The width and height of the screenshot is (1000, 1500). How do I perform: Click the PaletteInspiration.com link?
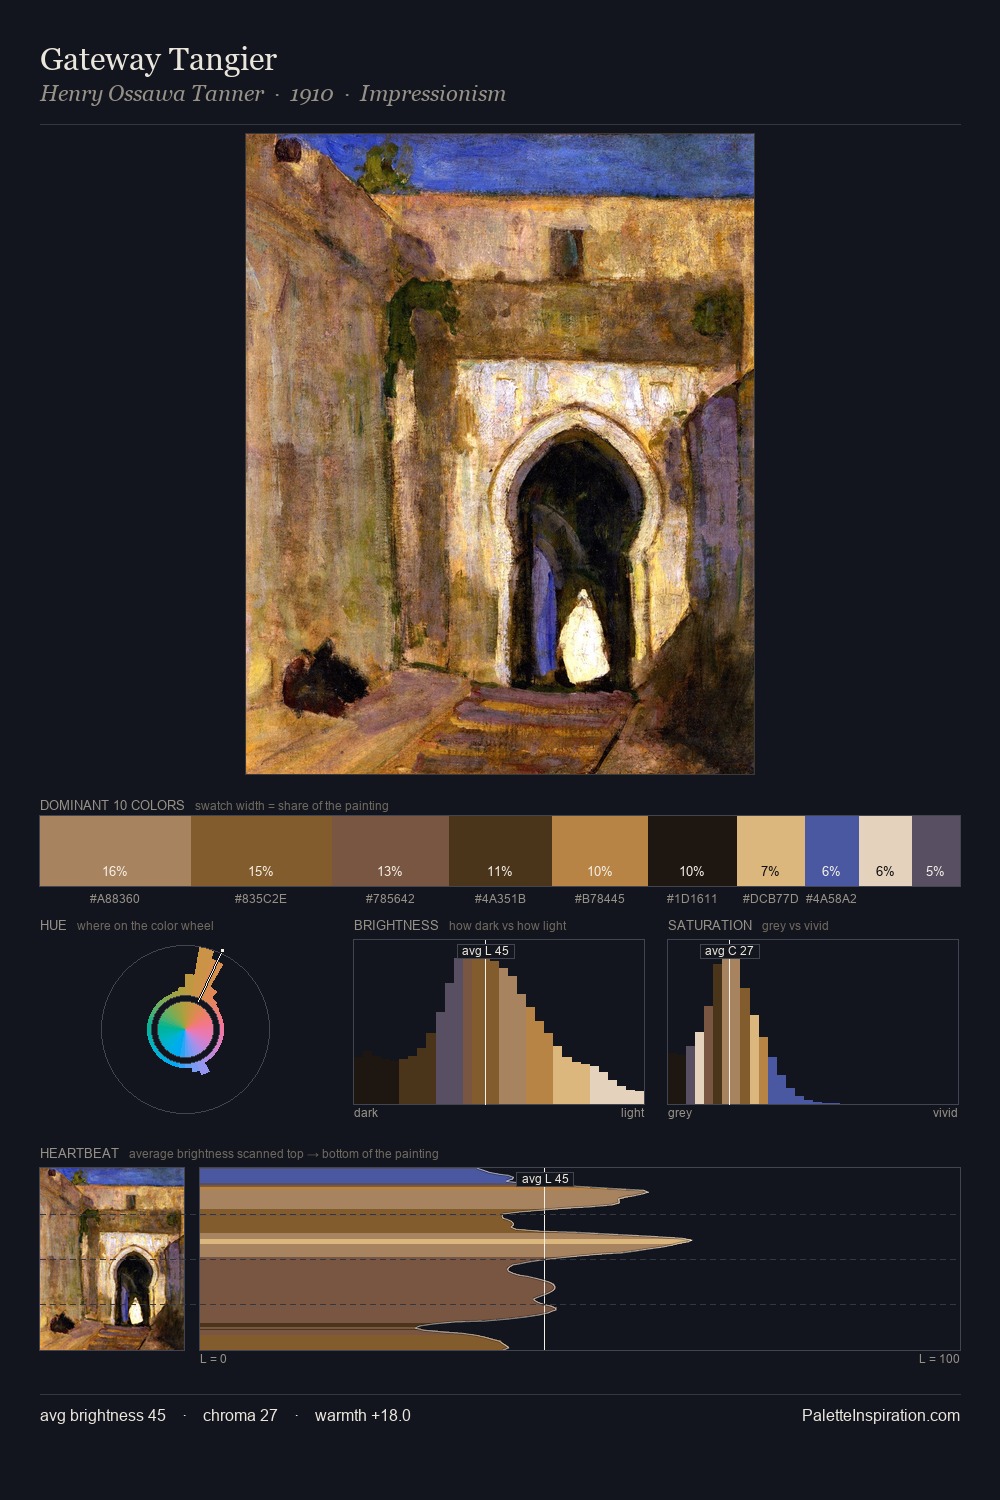[881, 1416]
